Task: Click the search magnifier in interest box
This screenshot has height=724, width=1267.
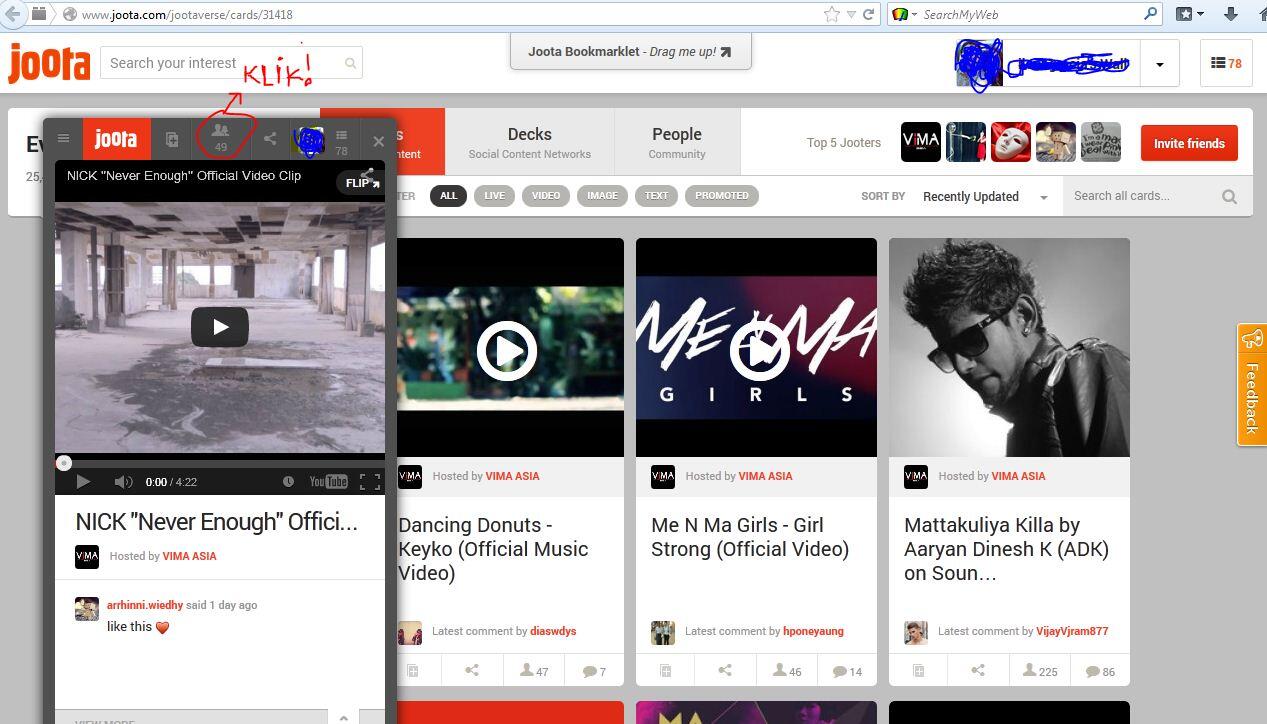Action: point(351,63)
